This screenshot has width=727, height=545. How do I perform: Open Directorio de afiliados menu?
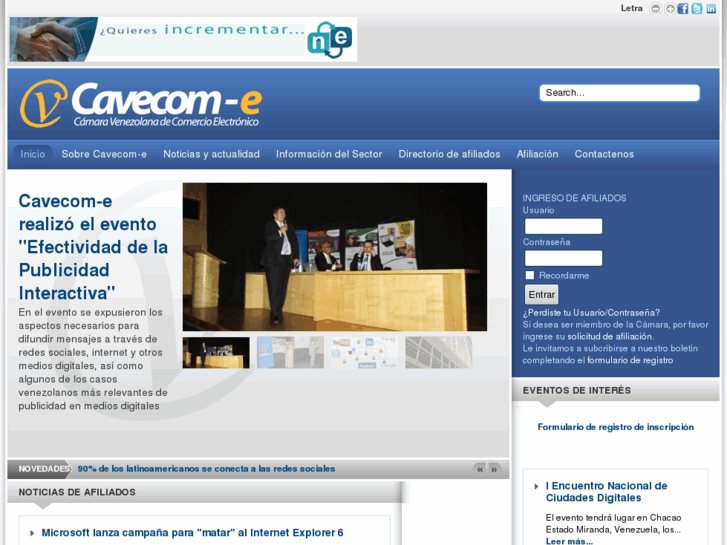click(449, 154)
